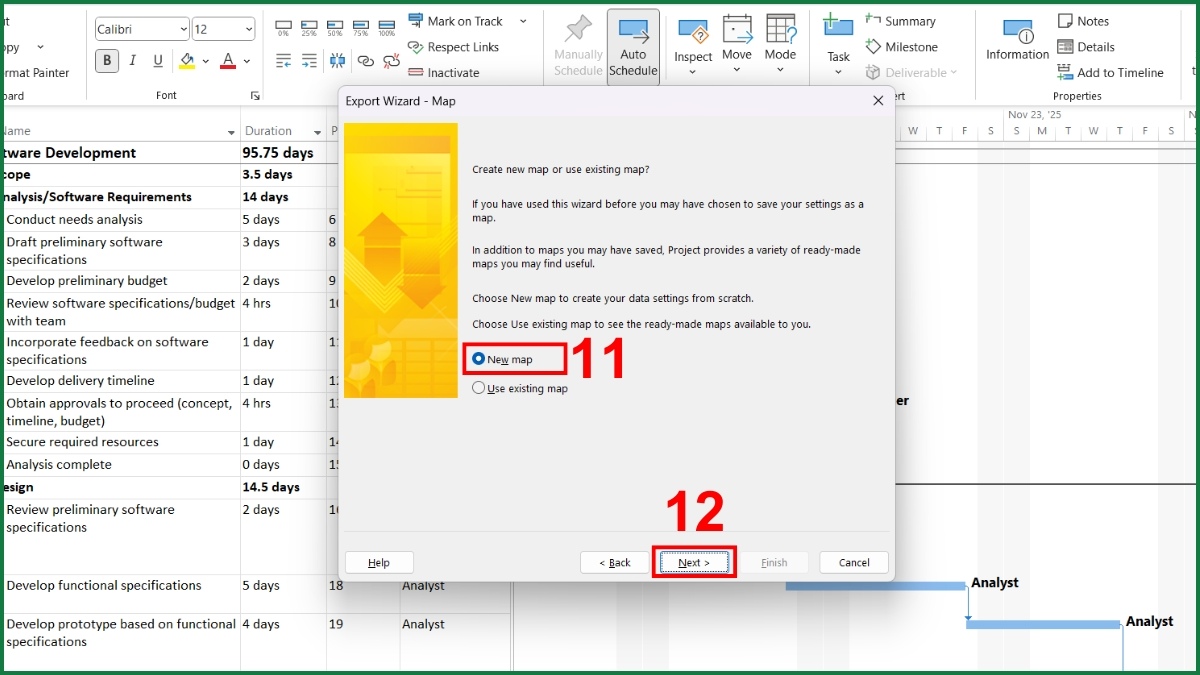Viewport: 1200px width, 675px height.
Task: Click the Split Task icon
Action: click(337, 59)
